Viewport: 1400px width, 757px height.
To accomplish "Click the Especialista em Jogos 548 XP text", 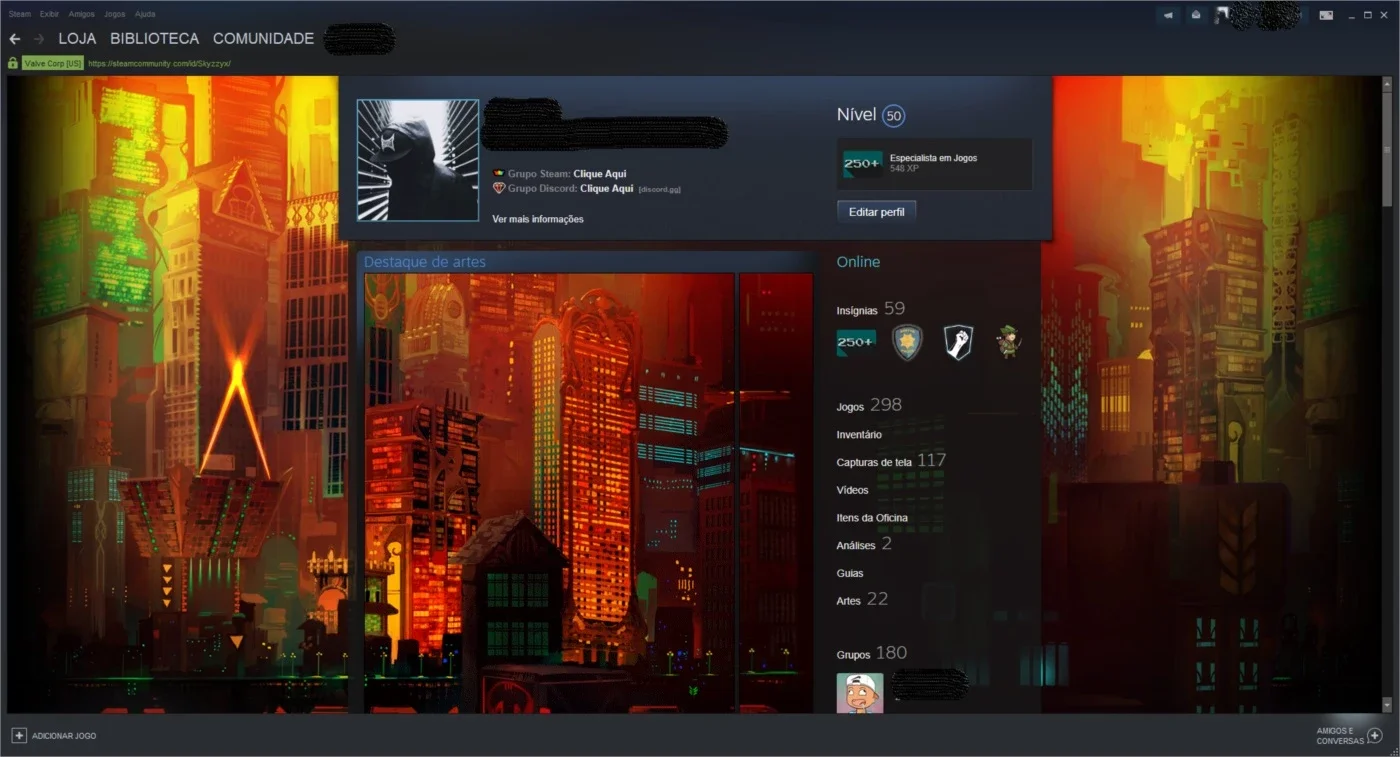I will point(933,163).
